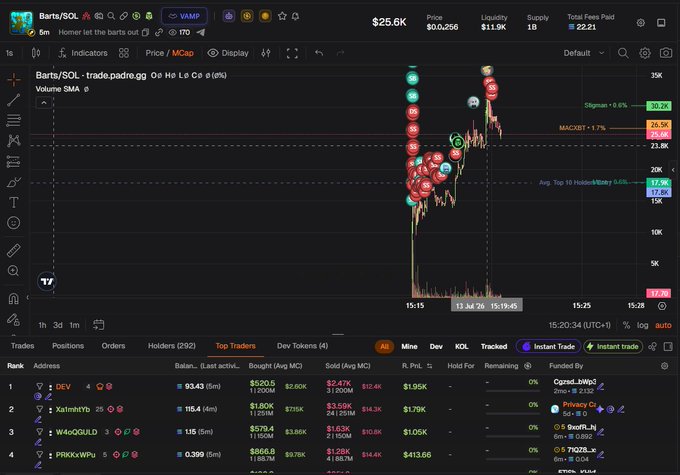The height and width of the screenshot is (475, 680).
Task: Open the chart settings gear
Action: coord(645,53)
